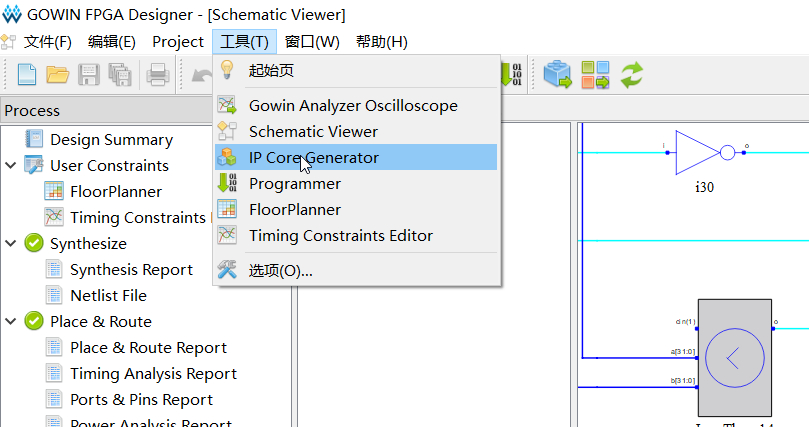Viewport: 809px width, 427px height.
Task: Click FloorPlanner icon in Process tree
Action: point(54,191)
